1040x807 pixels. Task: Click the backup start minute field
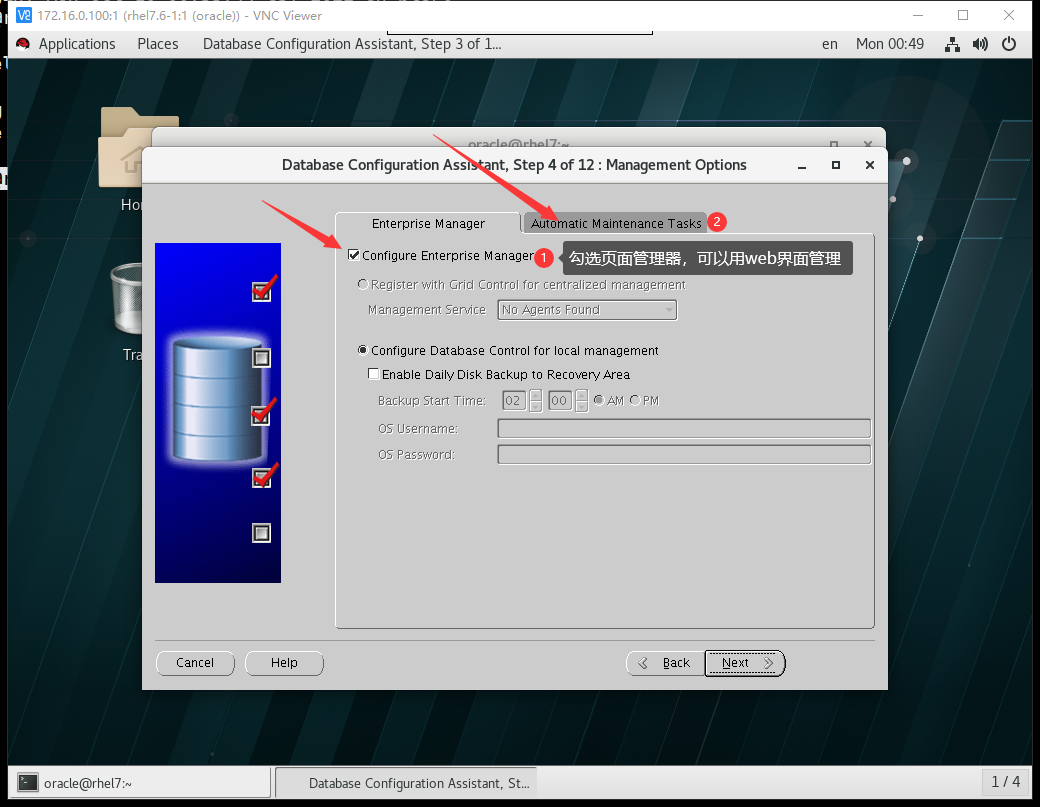560,401
